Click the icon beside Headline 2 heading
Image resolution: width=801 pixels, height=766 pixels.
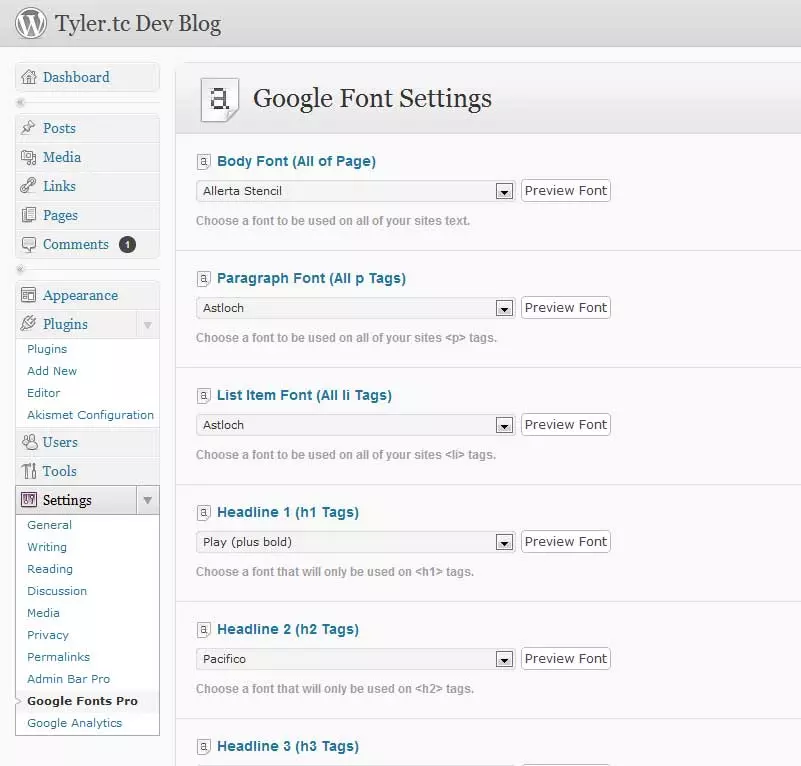[203, 630]
